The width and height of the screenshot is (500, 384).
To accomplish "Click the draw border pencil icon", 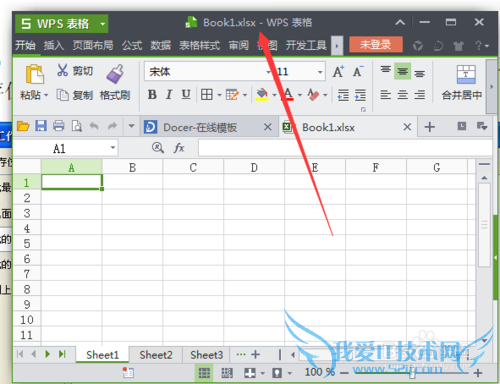I will tap(232, 95).
